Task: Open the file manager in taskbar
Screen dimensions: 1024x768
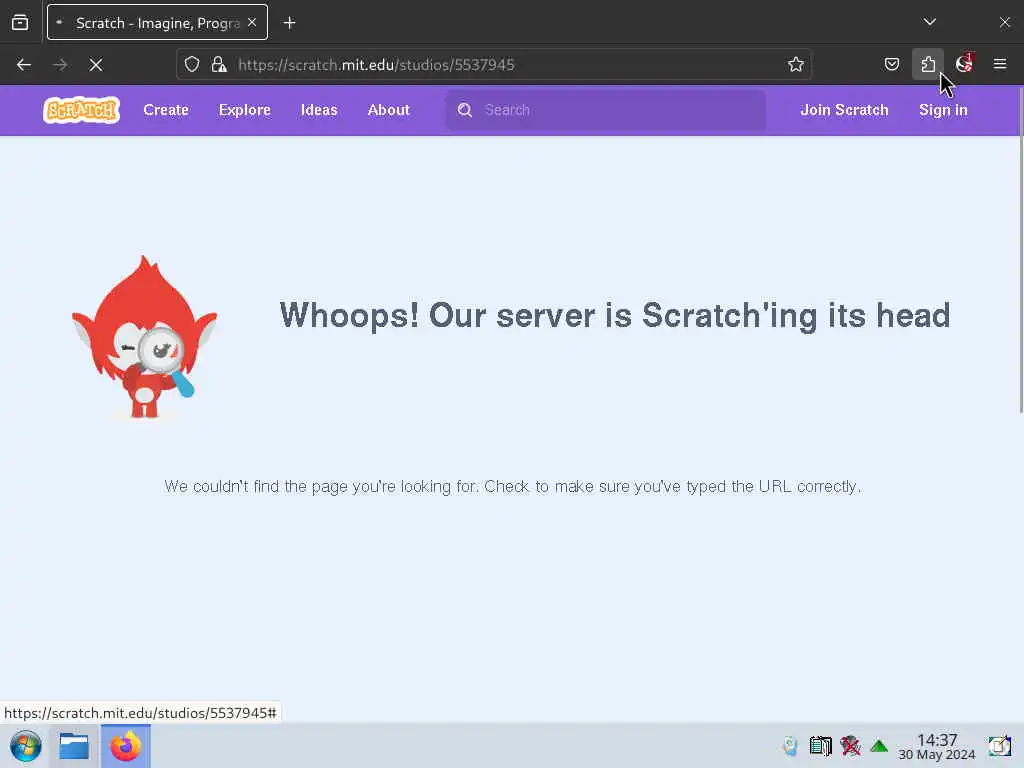Action: [74, 746]
